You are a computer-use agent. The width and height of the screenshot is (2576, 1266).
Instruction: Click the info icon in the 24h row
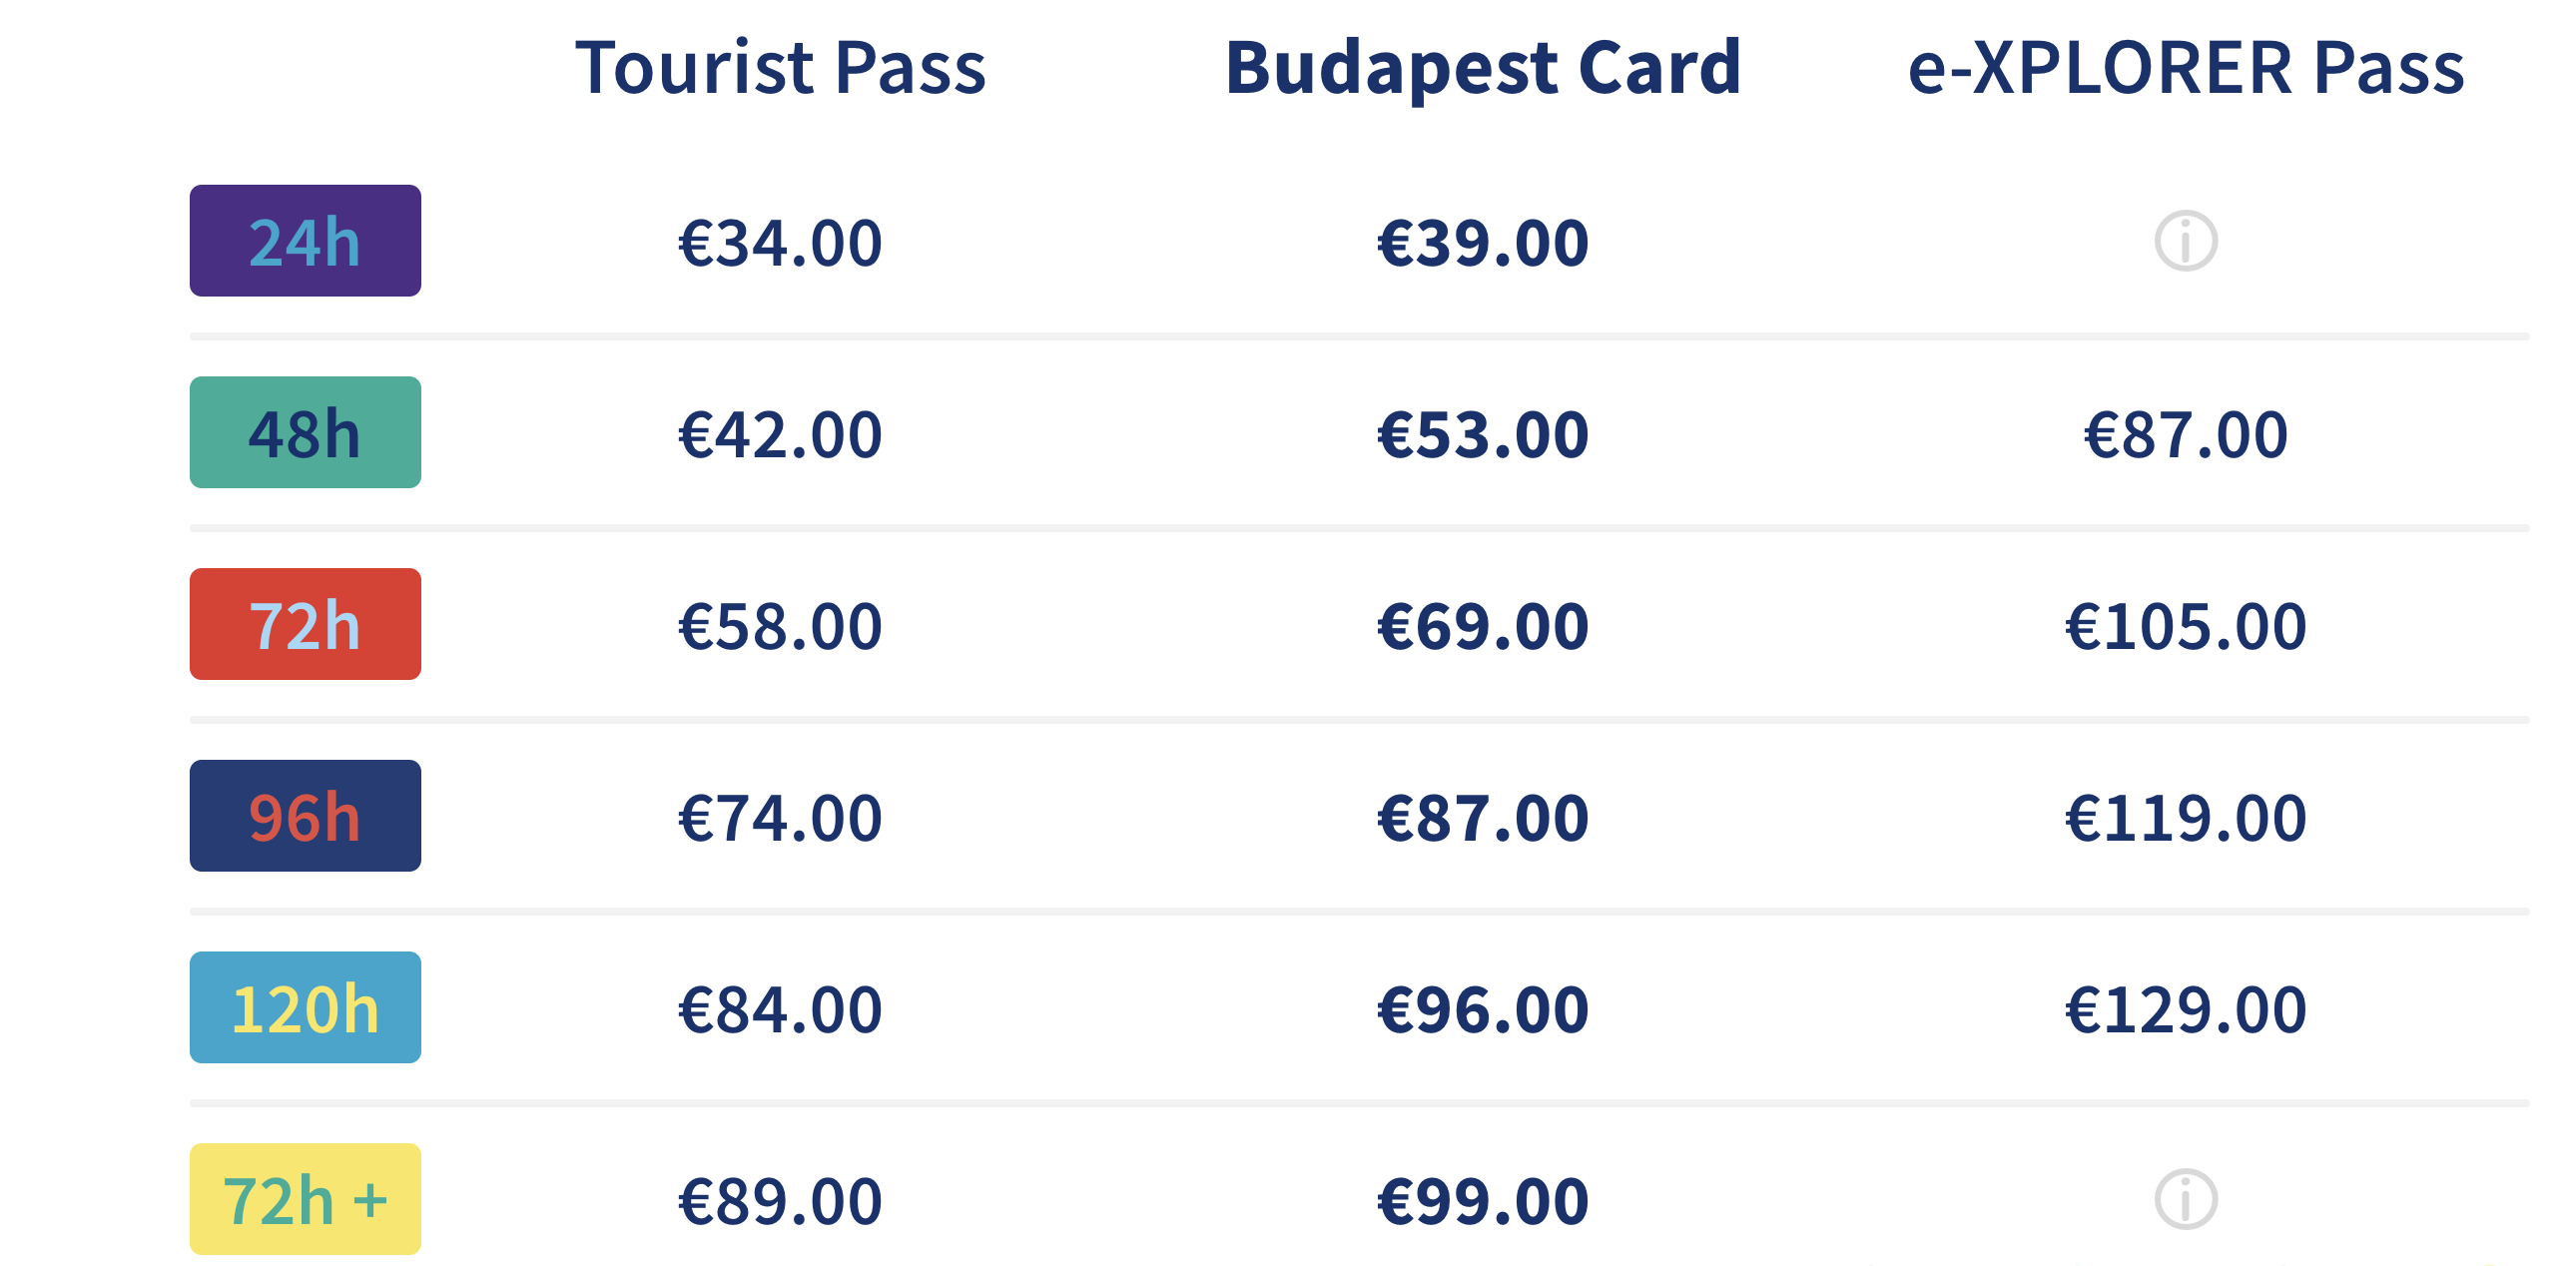point(2185,241)
